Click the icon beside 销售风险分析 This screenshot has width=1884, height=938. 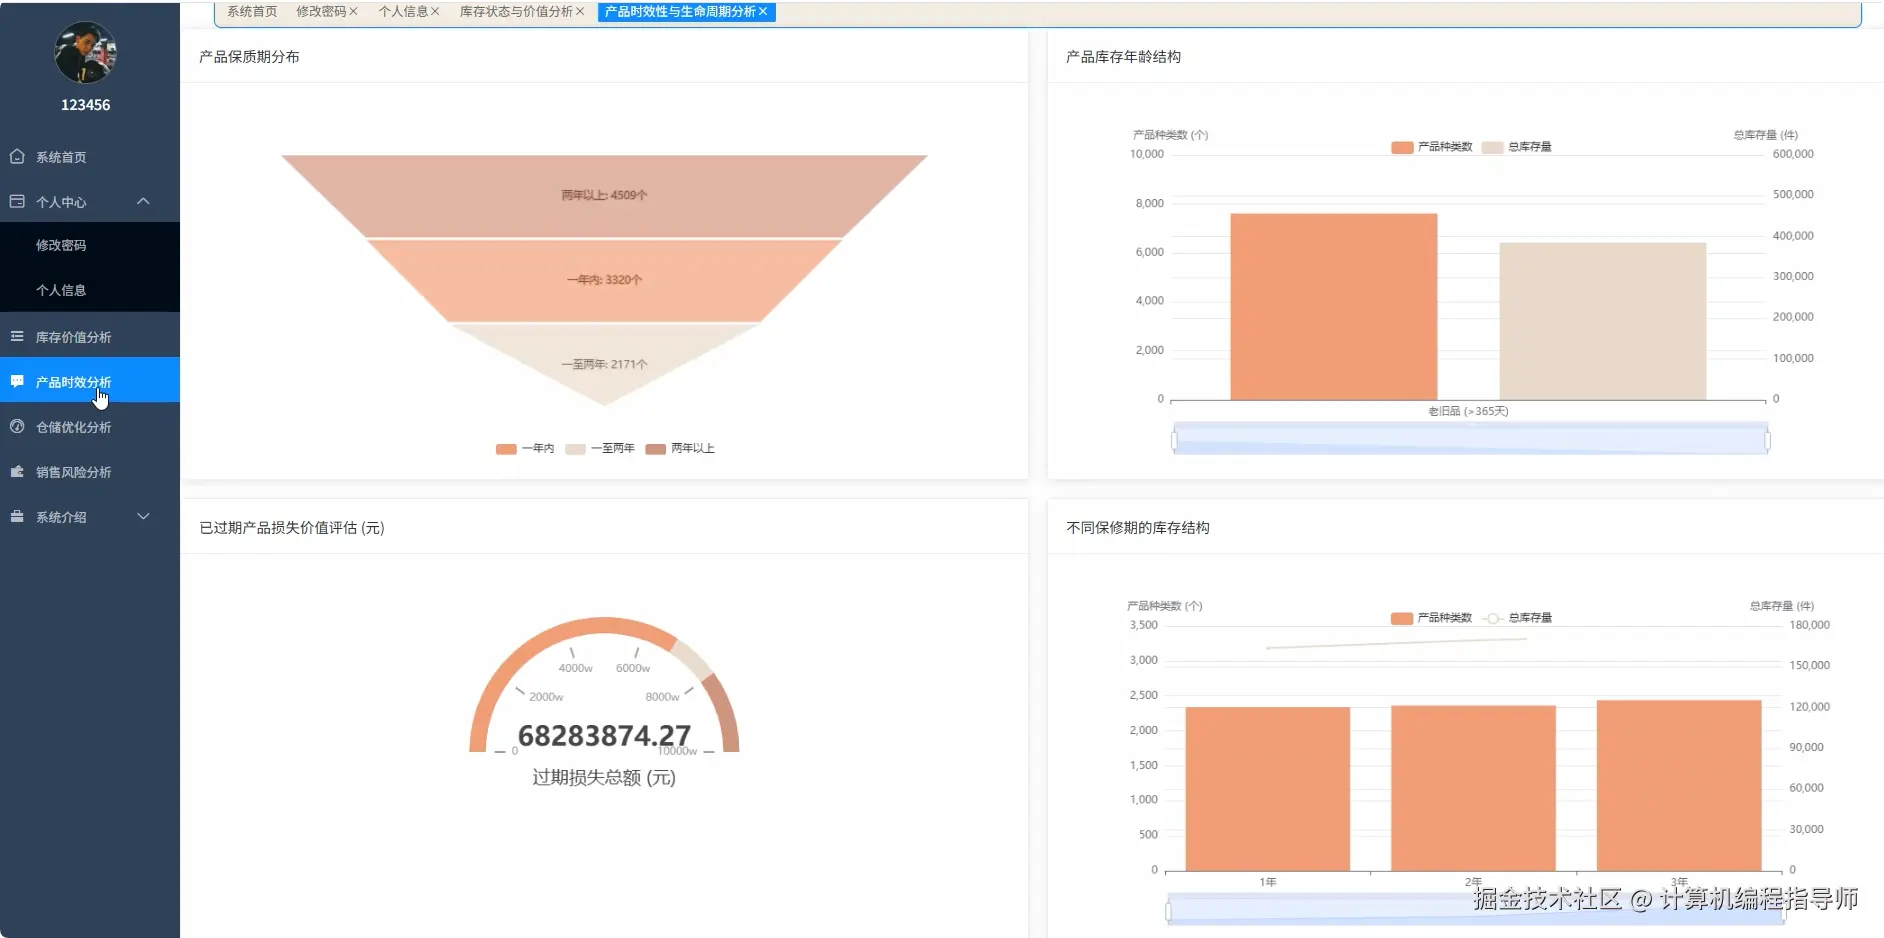[x=17, y=471]
